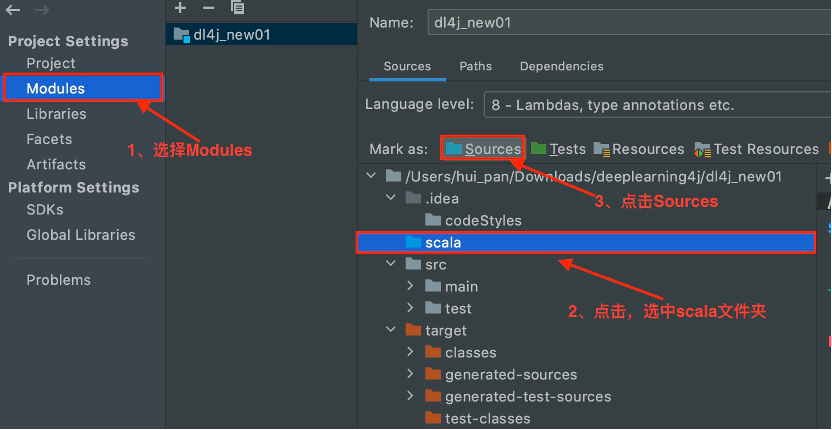
Task: Mark selected folder as Sources
Action: click(x=483, y=149)
